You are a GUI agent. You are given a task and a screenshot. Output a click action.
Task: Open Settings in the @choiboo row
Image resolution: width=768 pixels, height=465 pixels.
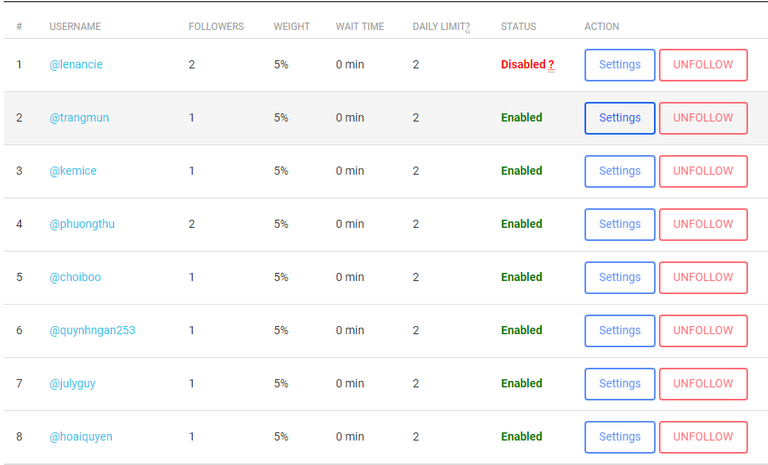pyautogui.click(x=619, y=277)
